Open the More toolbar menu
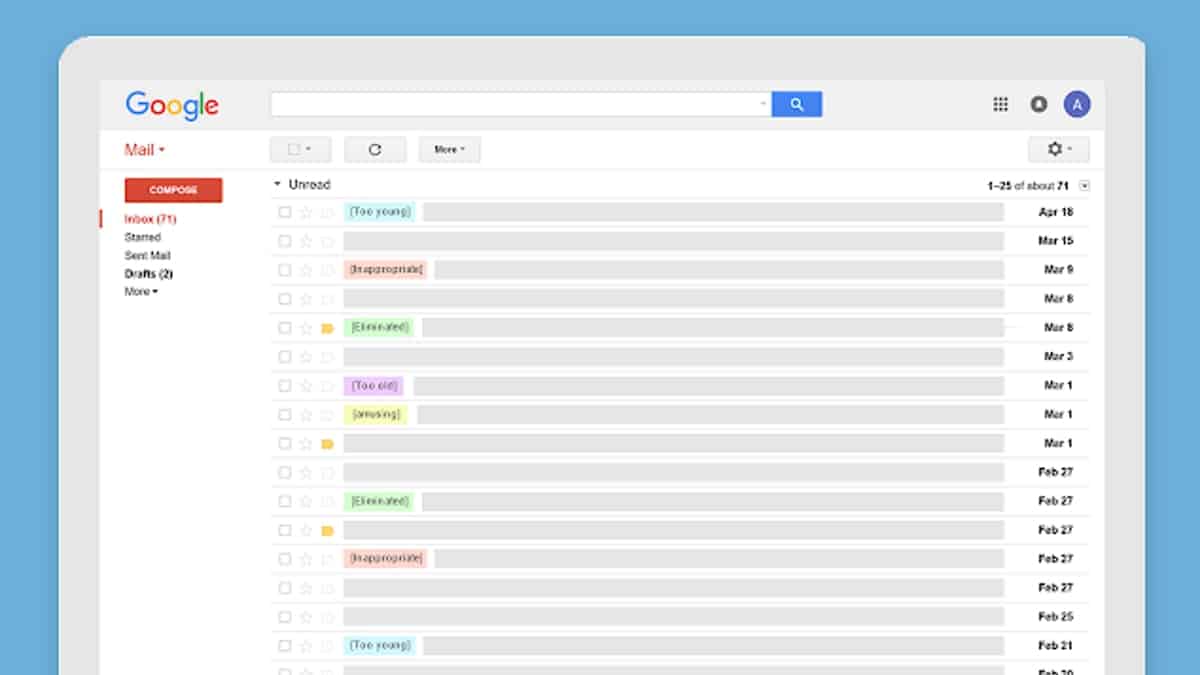1200x675 pixels. pyautogui.click(x=448, y=148)
